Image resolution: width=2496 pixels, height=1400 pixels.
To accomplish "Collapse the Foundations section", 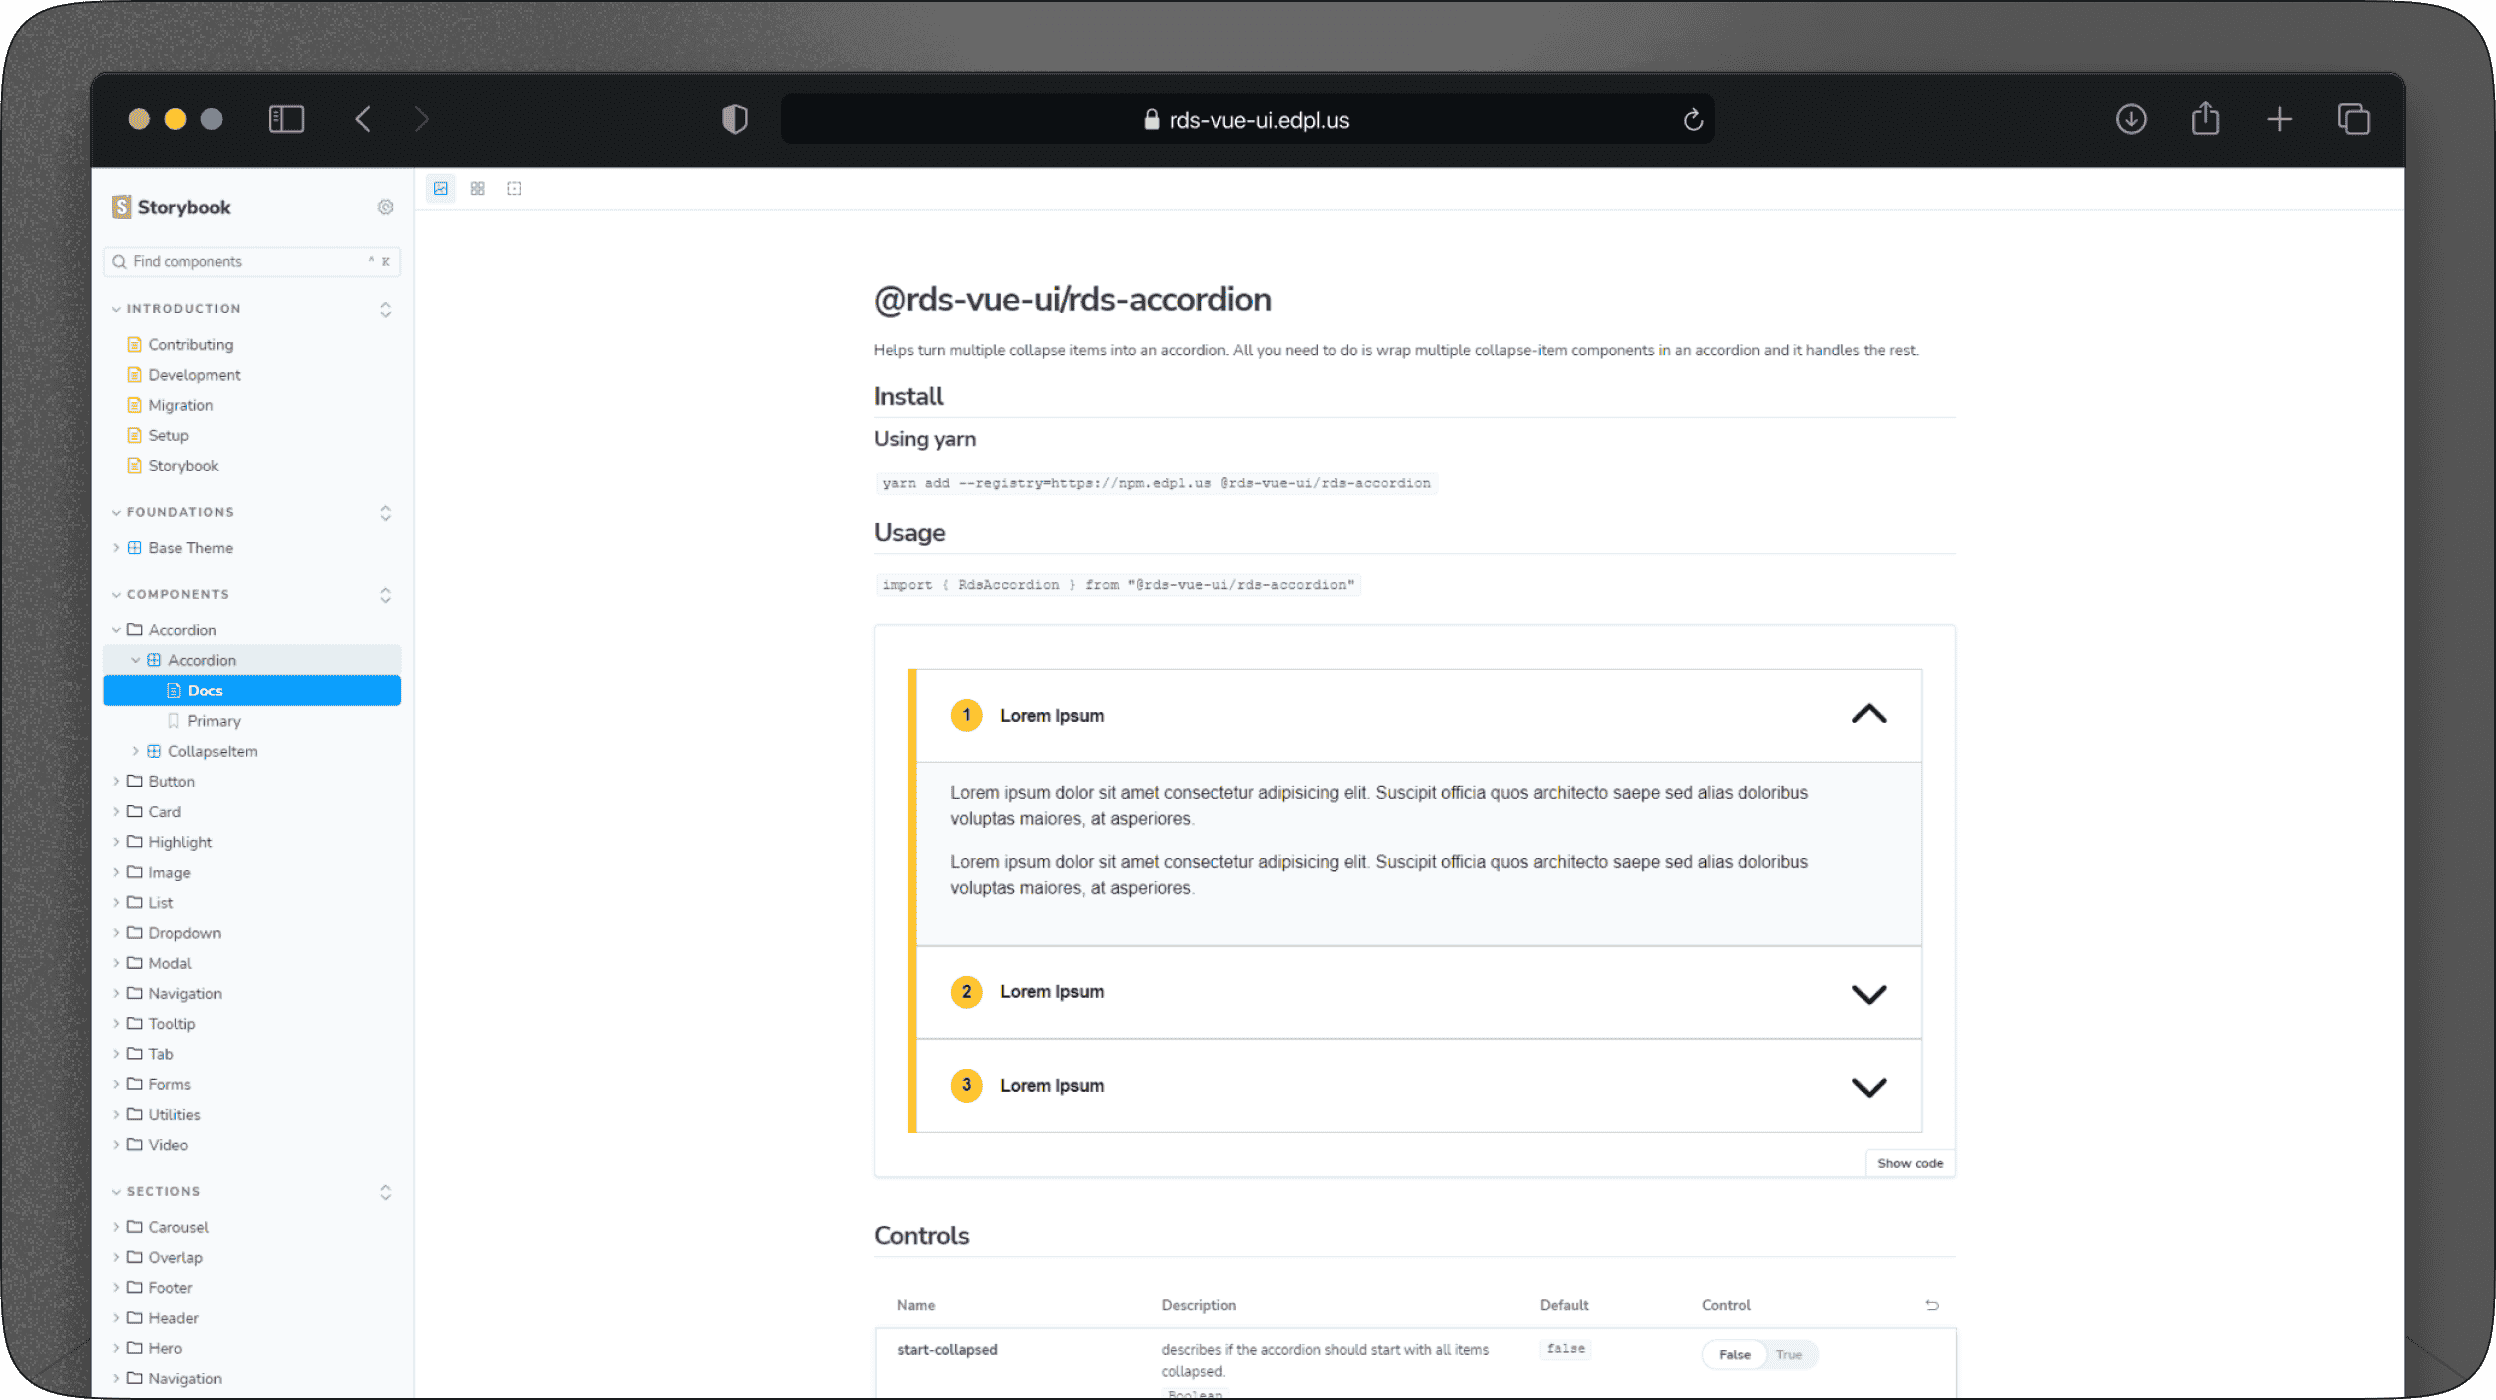I will [x=172, y=512].
